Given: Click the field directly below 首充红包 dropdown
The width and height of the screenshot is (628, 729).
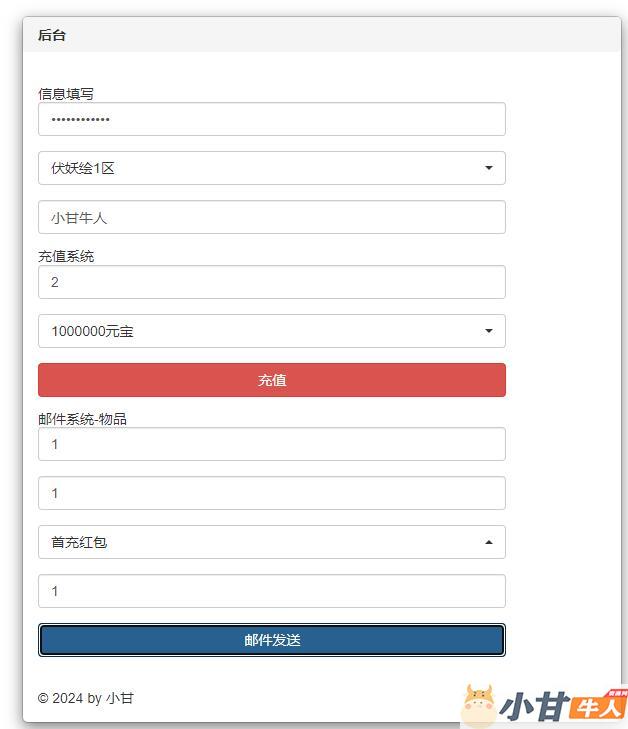Looking at the screenshot, I should [271, 591].
